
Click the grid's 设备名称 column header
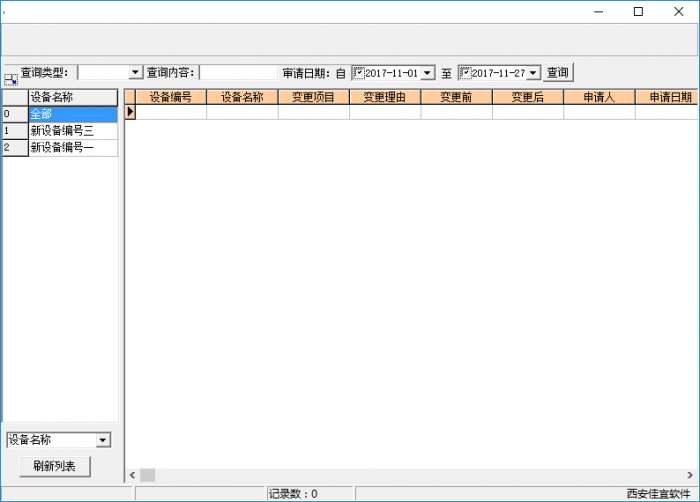pos(242,97)
